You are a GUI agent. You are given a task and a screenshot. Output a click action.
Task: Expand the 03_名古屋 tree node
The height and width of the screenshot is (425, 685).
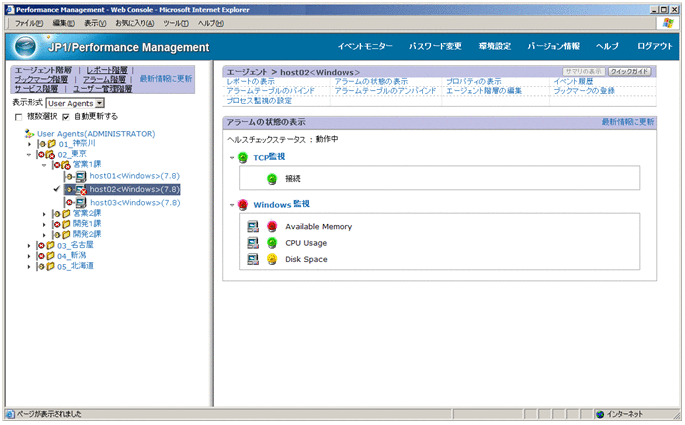[29, 246]
